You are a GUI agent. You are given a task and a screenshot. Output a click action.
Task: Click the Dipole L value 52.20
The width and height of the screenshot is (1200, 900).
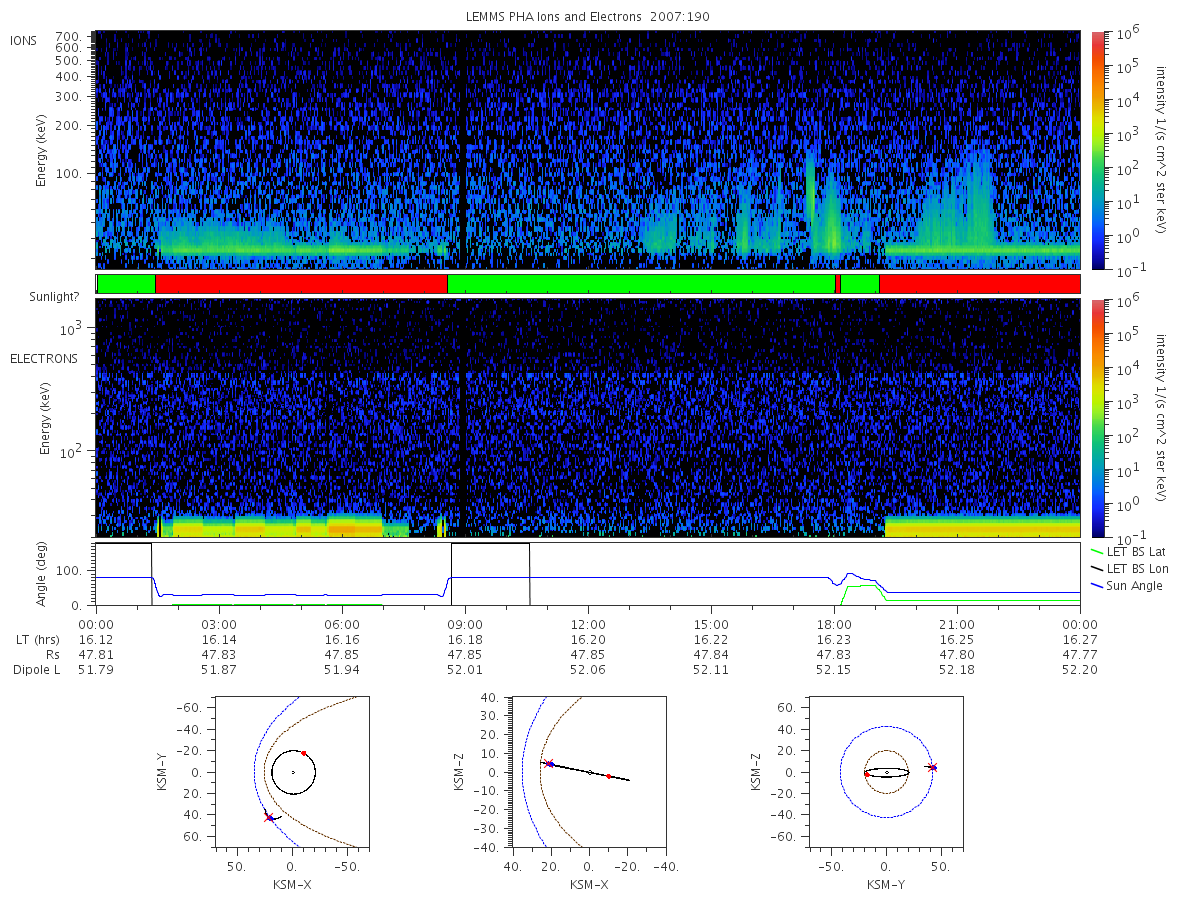tap(1080, 670)
